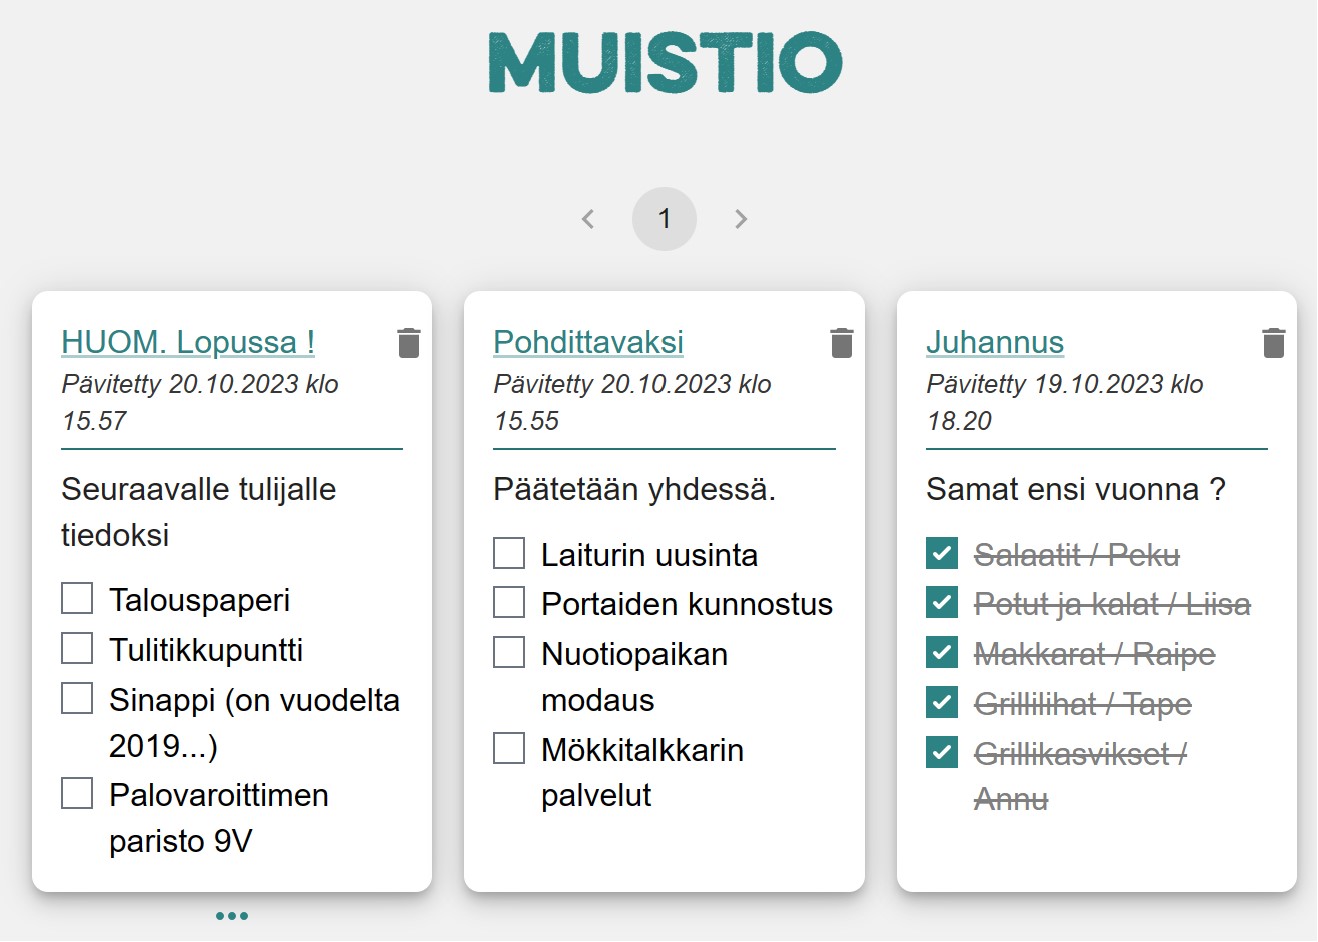Open the Juhannus note title link

[x=995, y=342]
